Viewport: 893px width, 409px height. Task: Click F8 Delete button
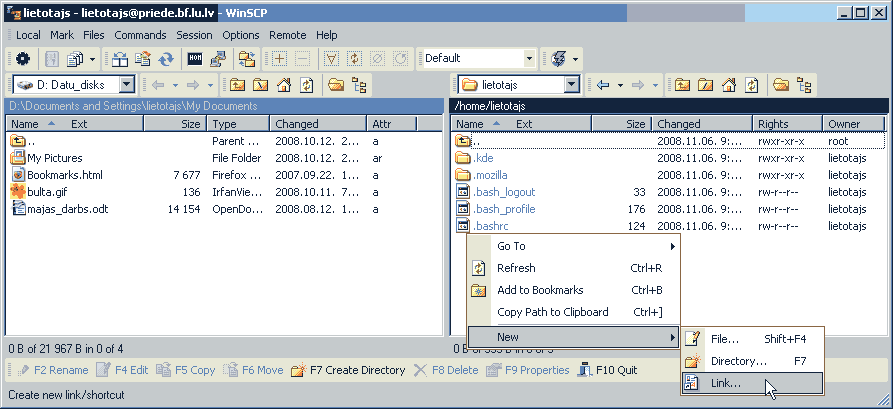click(446, 370)
